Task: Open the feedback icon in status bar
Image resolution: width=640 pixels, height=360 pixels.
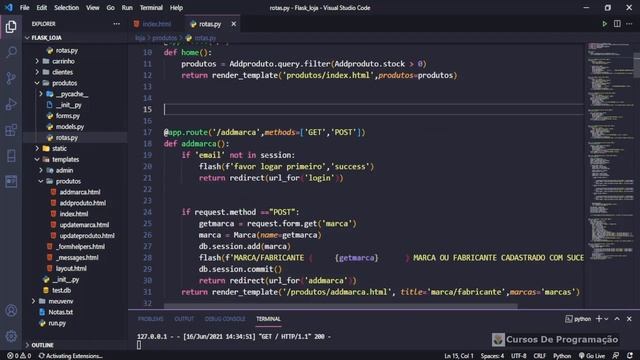Action: [616, 356]
